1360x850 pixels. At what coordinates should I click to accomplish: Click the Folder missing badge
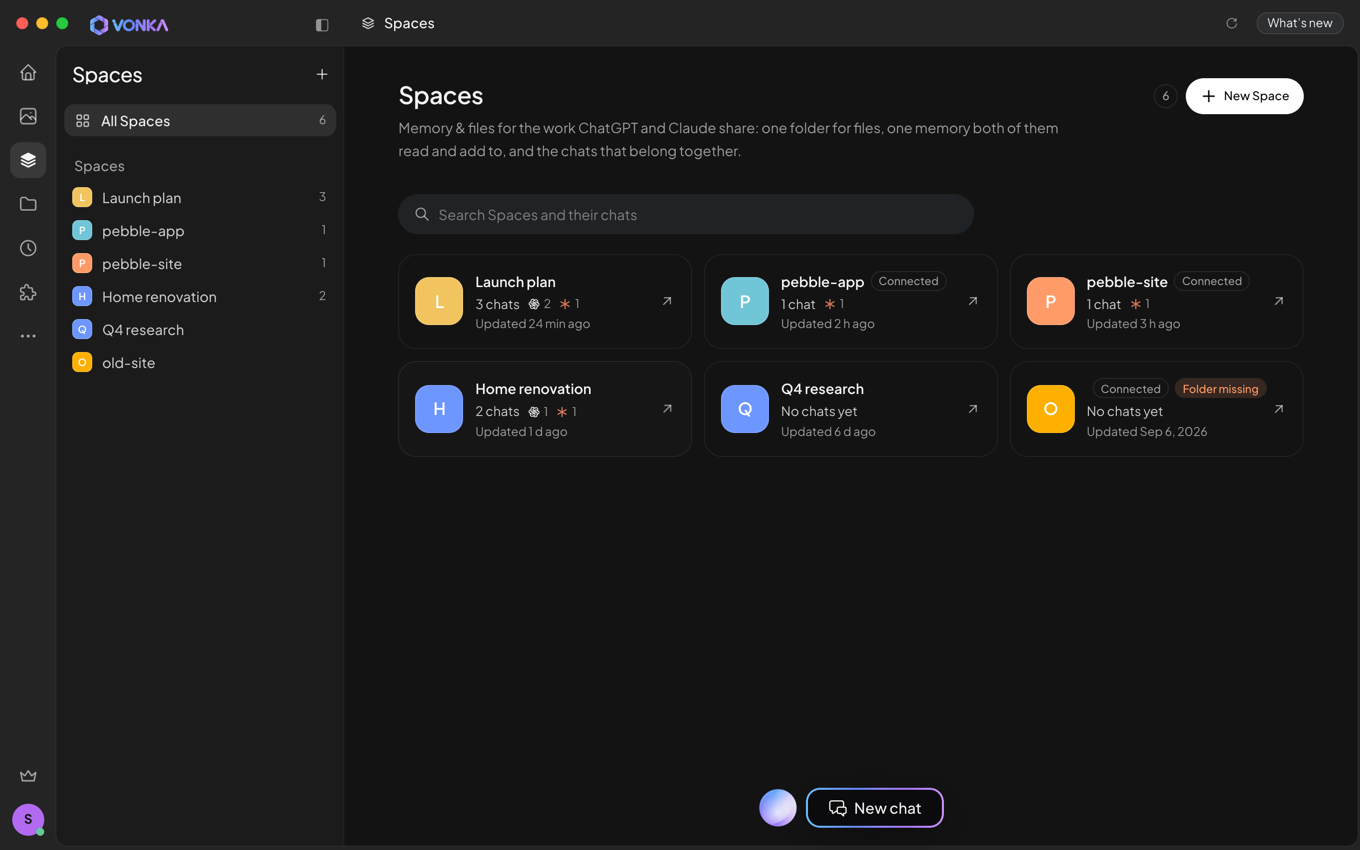1221,389
